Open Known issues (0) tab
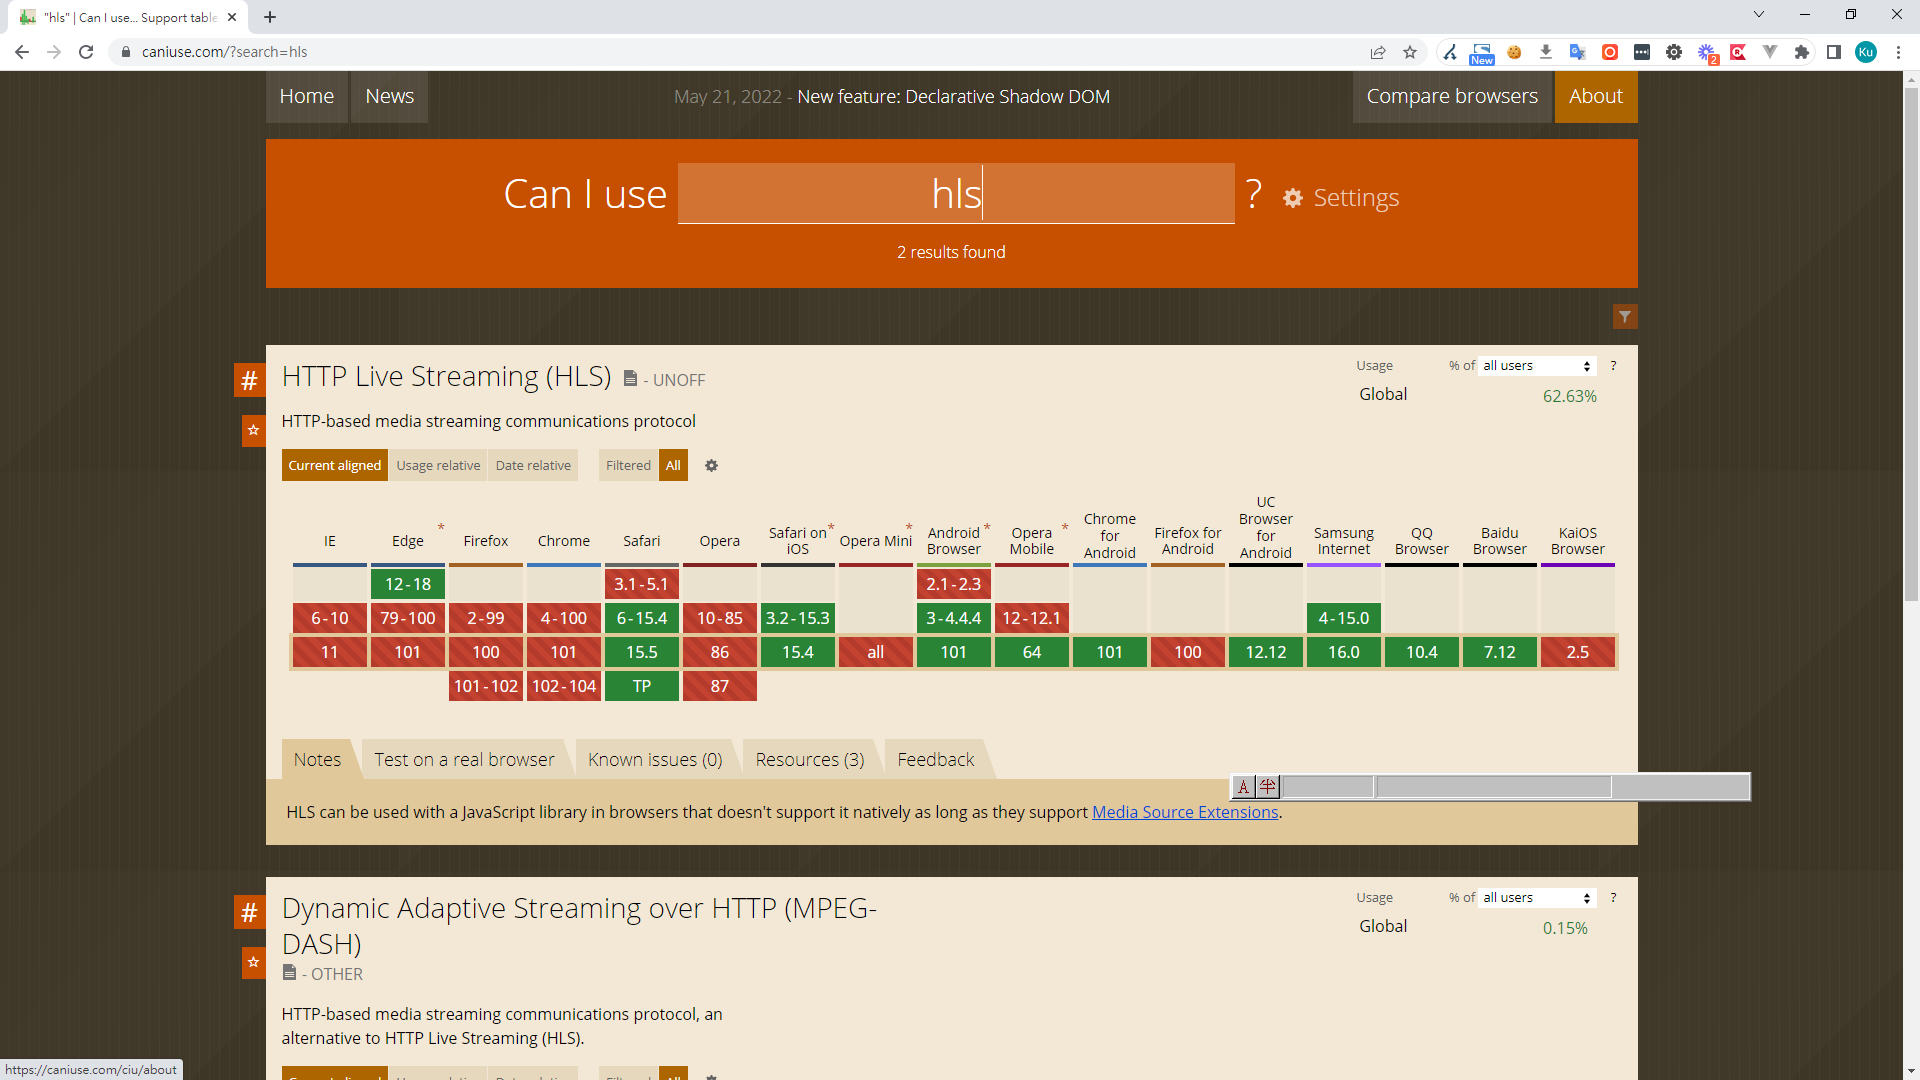1920x1080 pixels. tap(655, 760)
